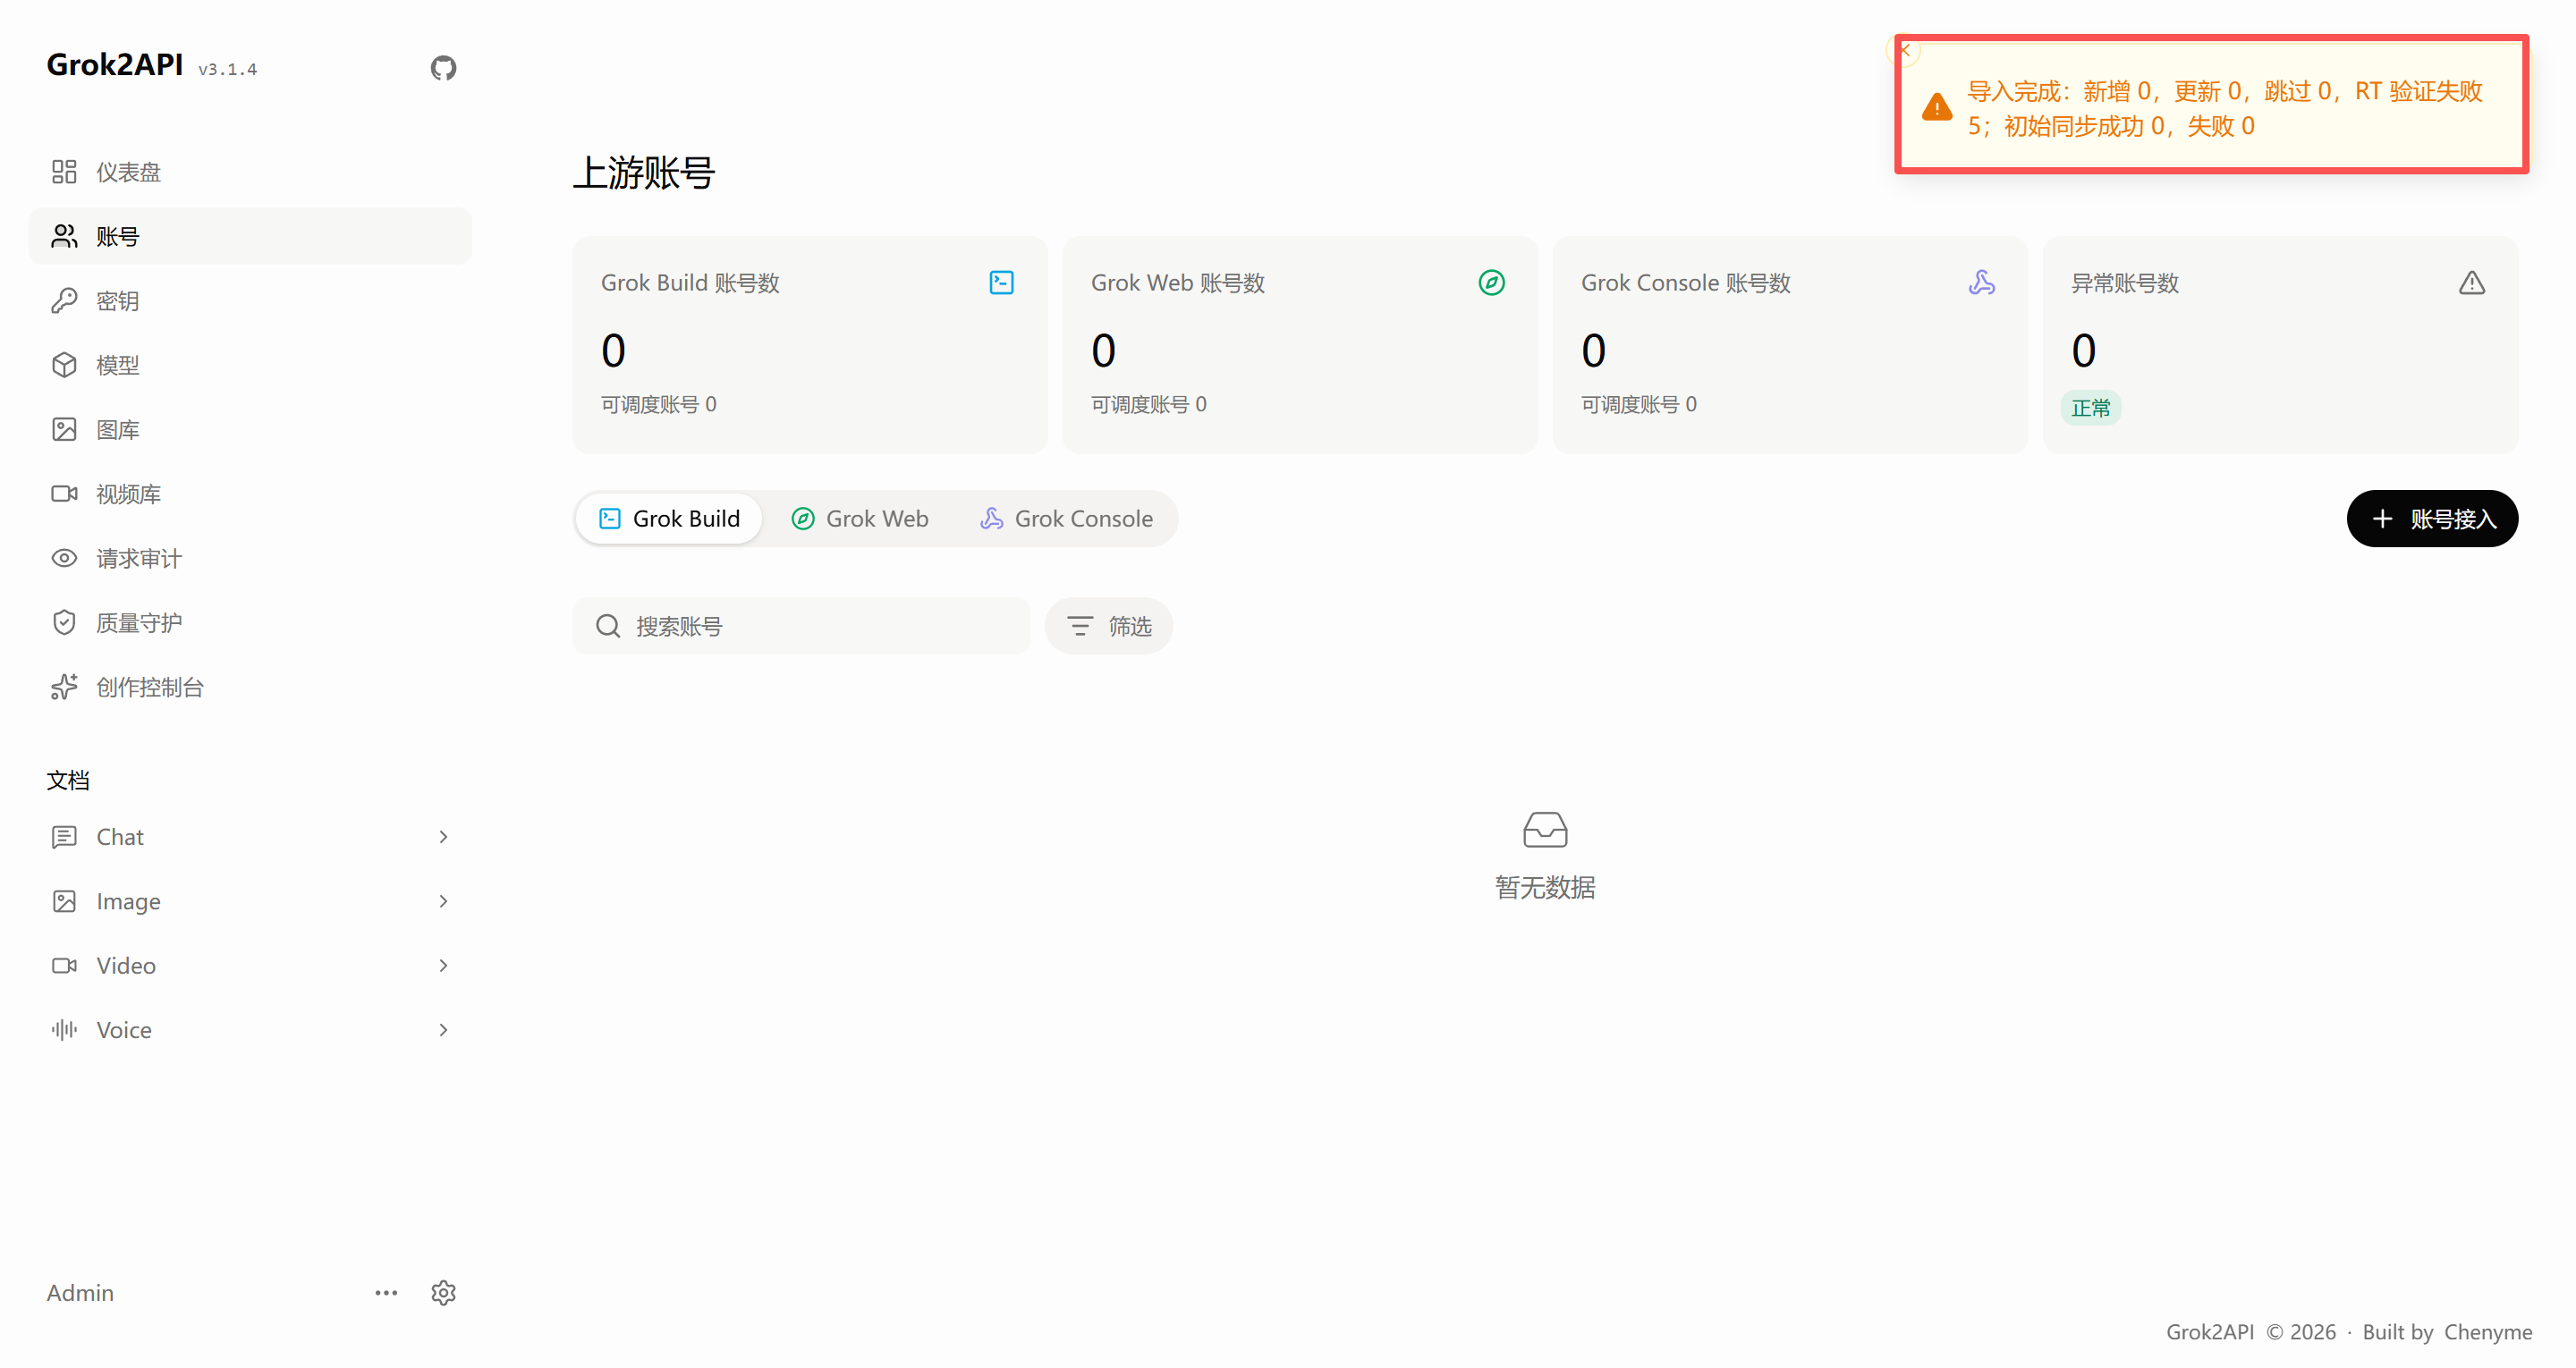This screenshot has height=1368, width=2576.
Task: Open the 创作控制台 creation console page
Action: click(x=250, y=687)
